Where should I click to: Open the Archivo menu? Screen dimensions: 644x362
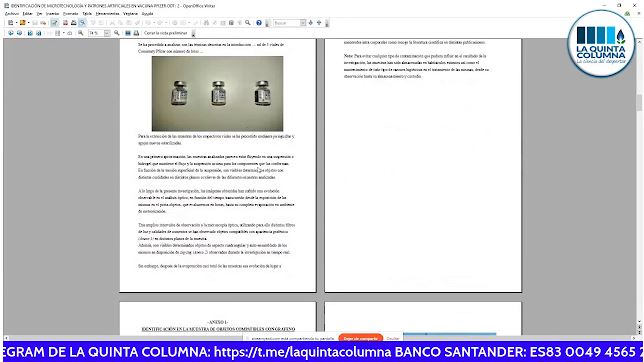click(x=12, y=14)
